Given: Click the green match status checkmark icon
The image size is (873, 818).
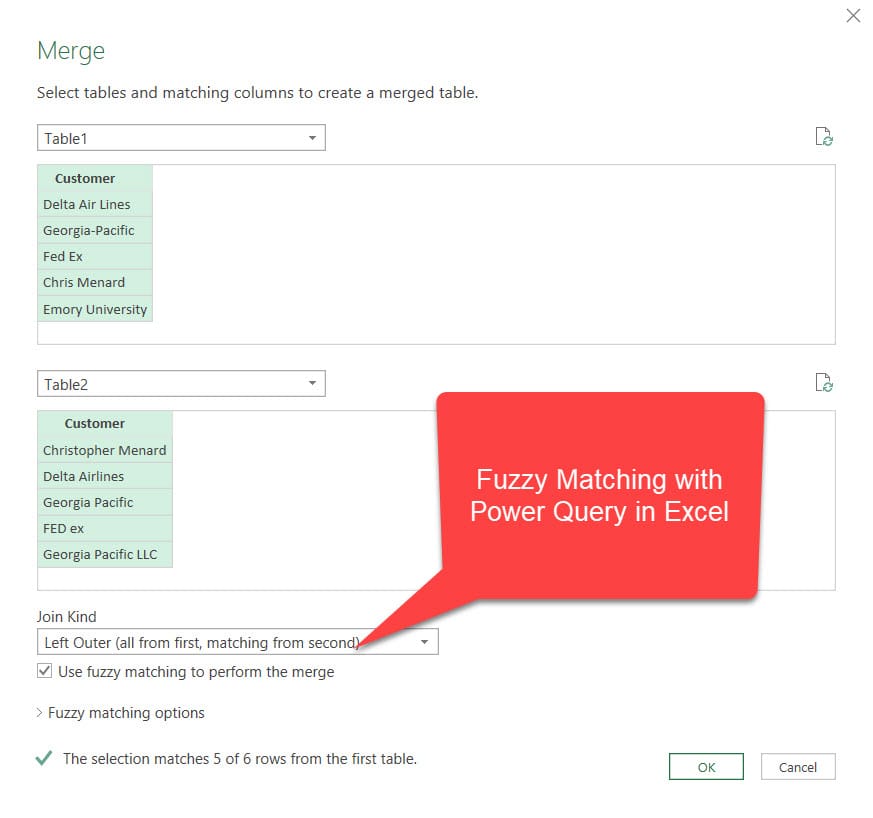Looking at the screenshot, I should point(44,759).
